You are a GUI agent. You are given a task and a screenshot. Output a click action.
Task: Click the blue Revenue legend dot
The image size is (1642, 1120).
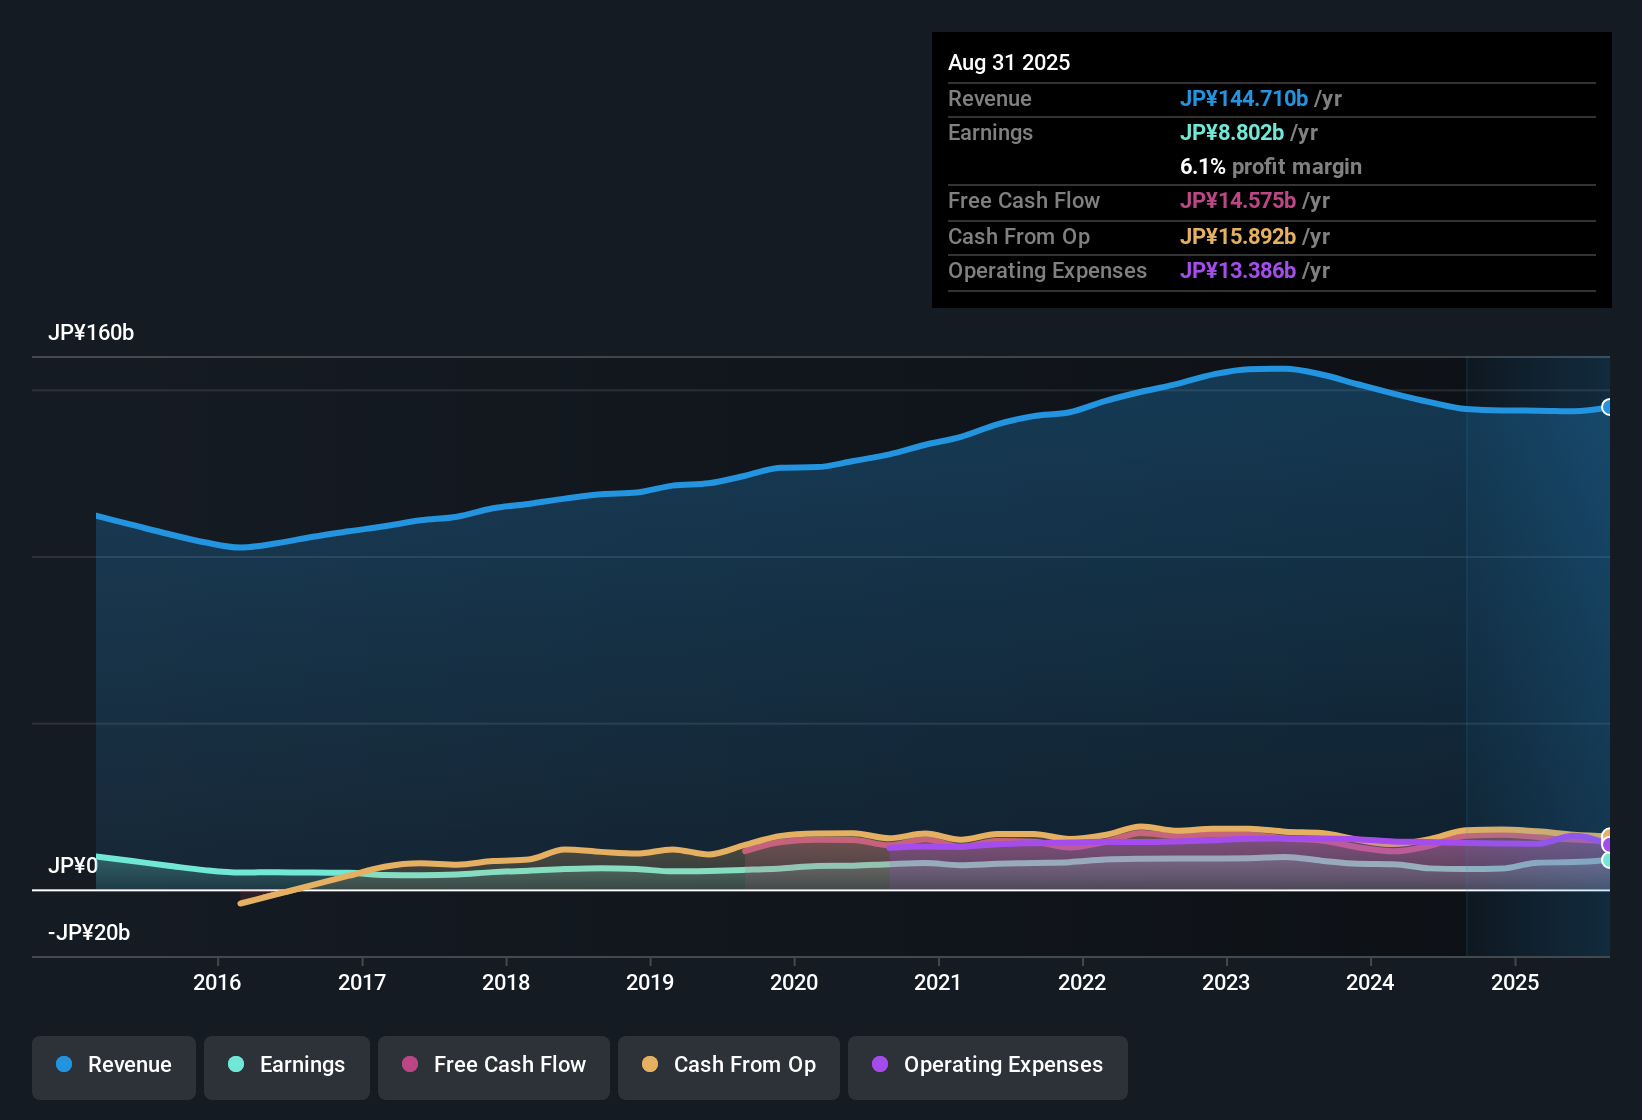coord(64,1064)
